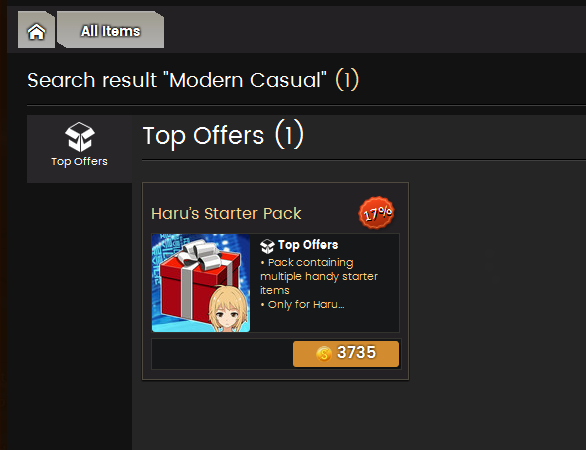
Task: Go to the shop home icon
Action: [36, 31]
